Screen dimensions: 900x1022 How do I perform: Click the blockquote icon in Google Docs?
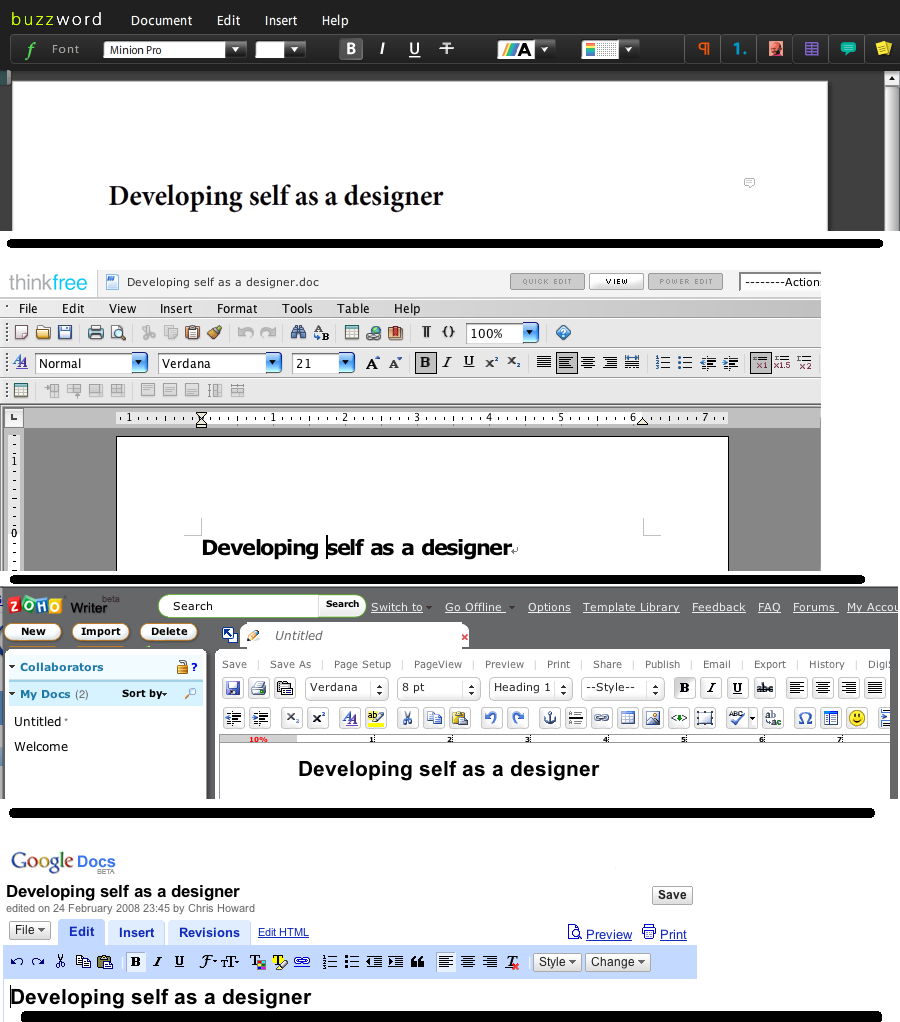418,962
